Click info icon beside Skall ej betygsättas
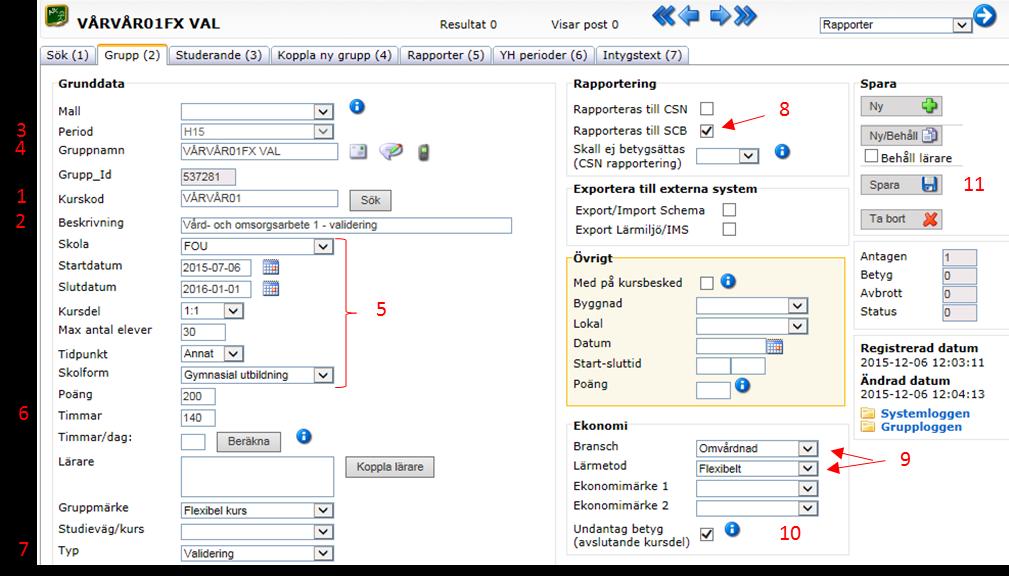Image resolution: width=1009 pixels, height=576 pixels. click(x=782, y=152)
